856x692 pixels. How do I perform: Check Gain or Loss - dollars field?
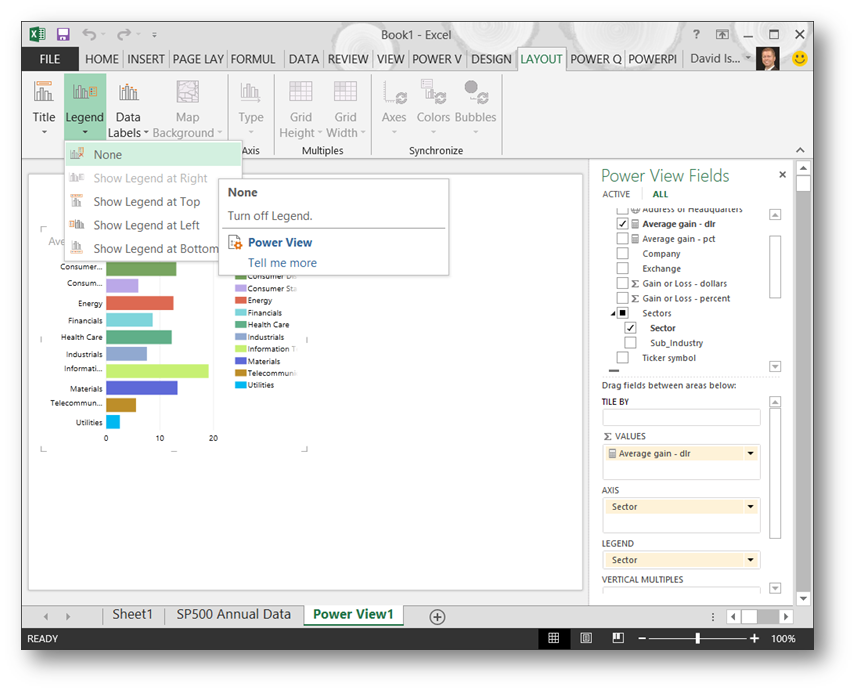622,283
